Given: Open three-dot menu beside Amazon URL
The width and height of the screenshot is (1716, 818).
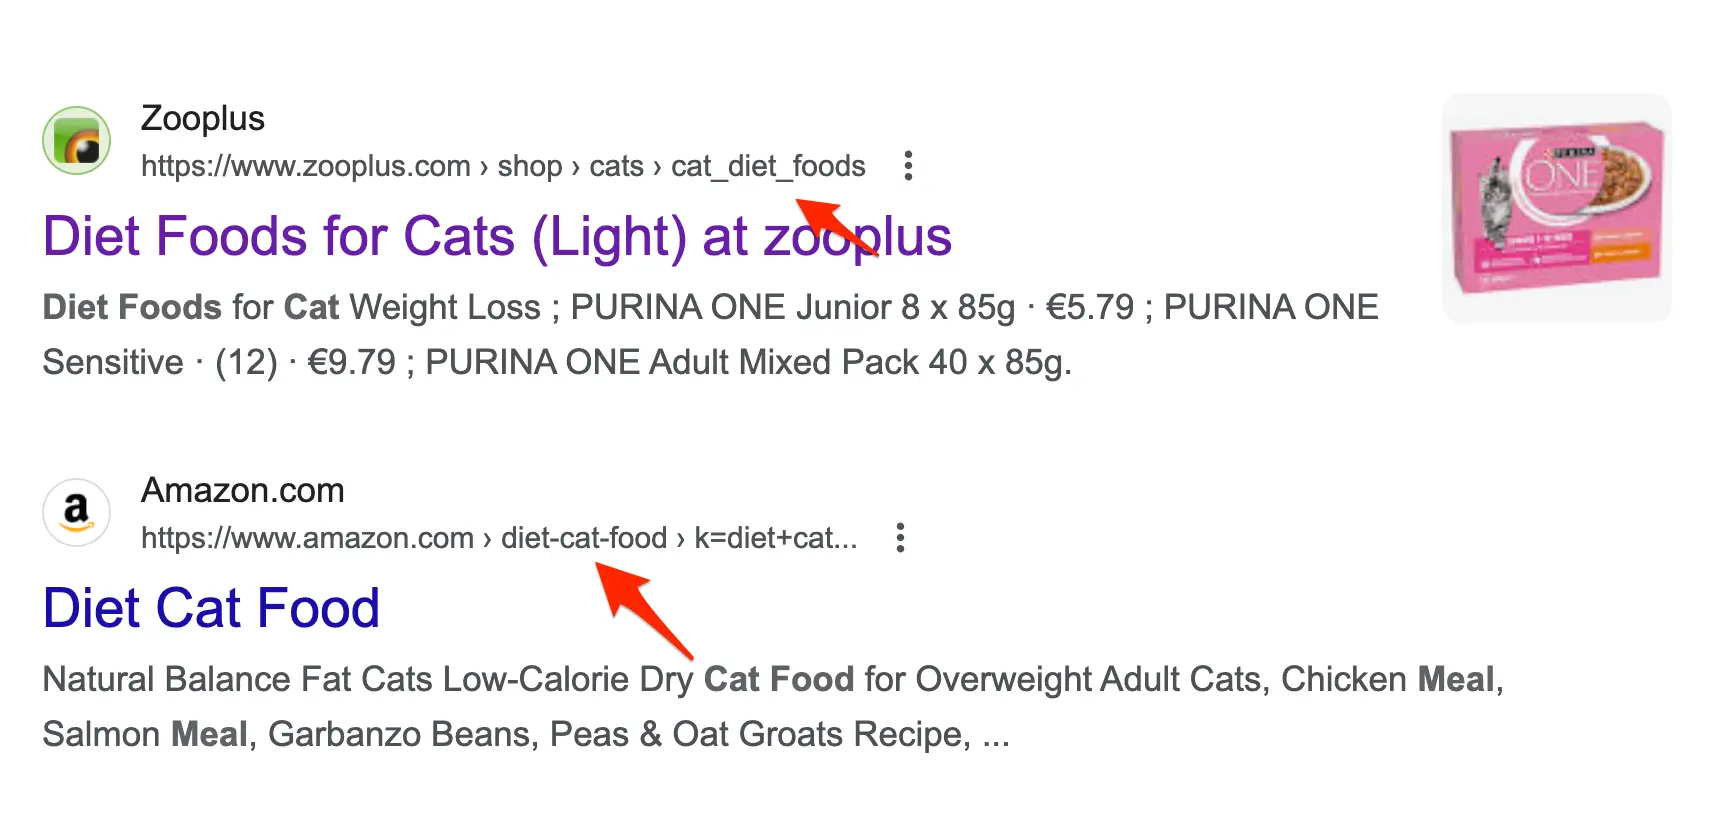Looking at the screenshot, I should point(900,538).
